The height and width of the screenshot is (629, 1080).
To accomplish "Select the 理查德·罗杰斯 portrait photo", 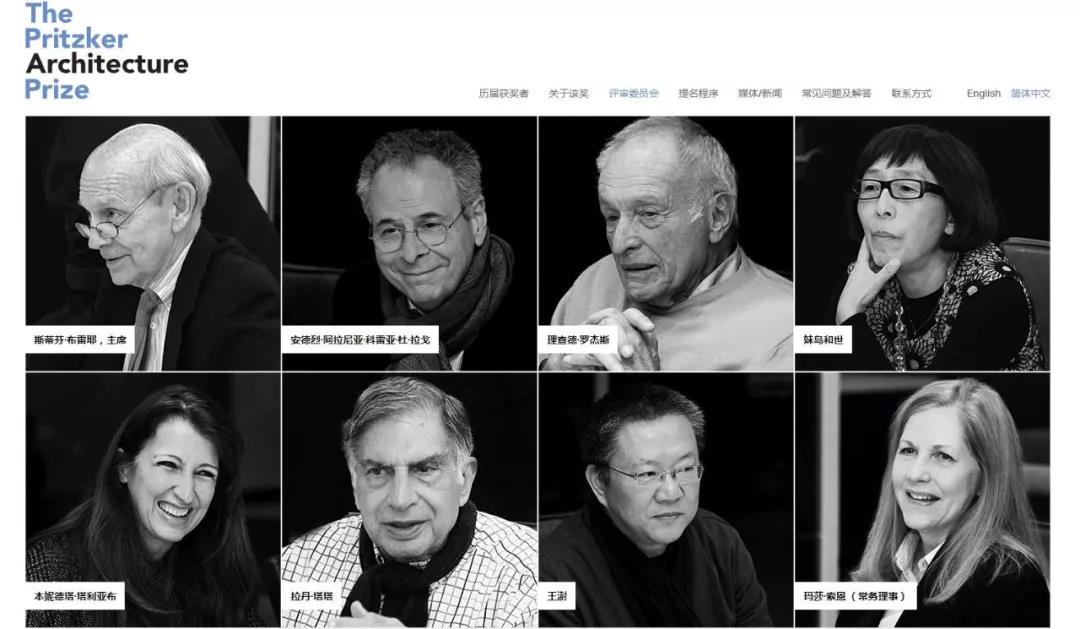I will click(665, 243).
